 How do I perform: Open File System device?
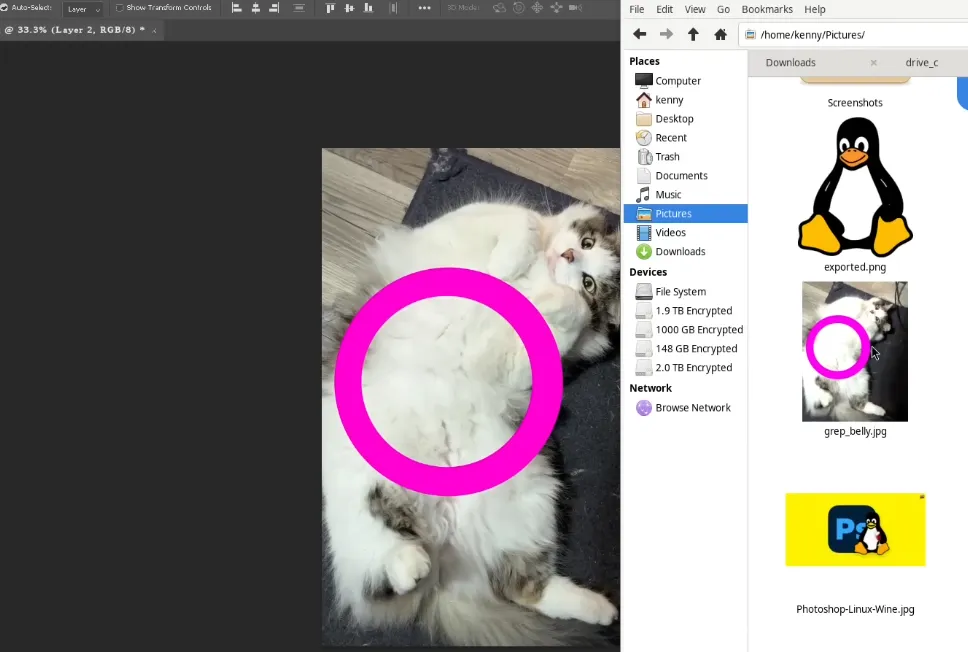(685, 291)
